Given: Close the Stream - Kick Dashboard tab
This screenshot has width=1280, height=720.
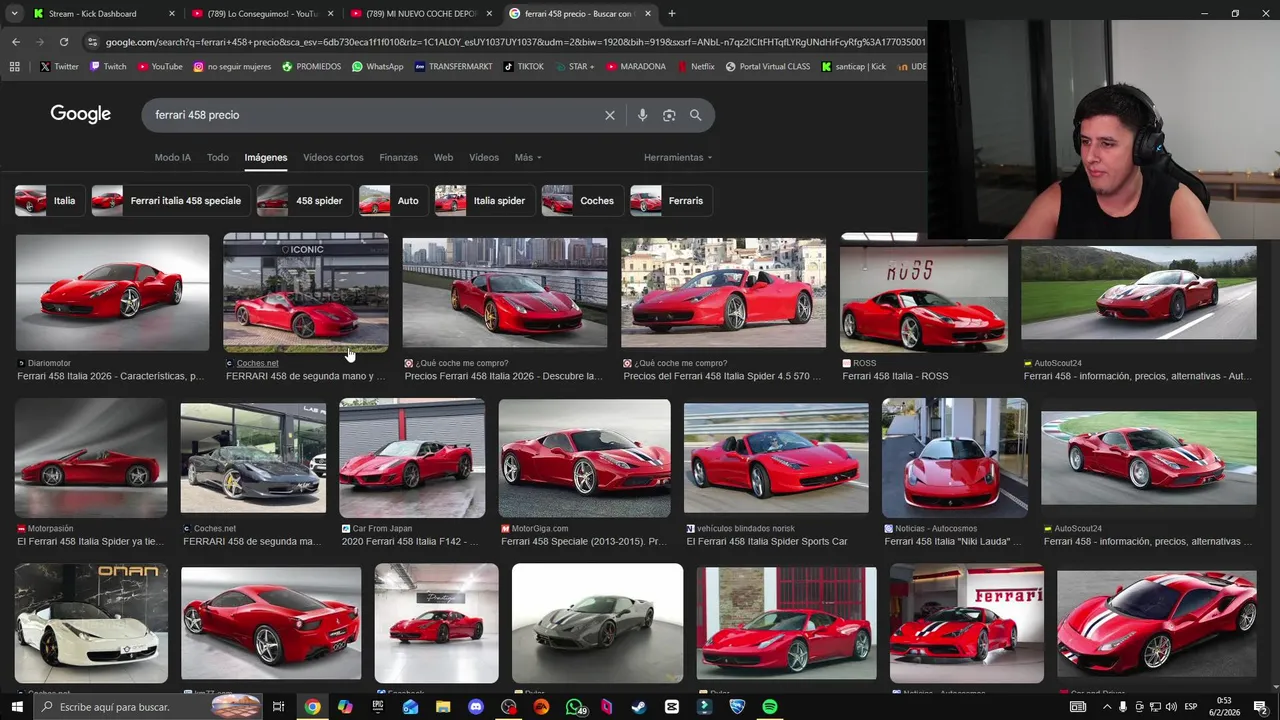Looking at the screenshot, I should 172,14.
